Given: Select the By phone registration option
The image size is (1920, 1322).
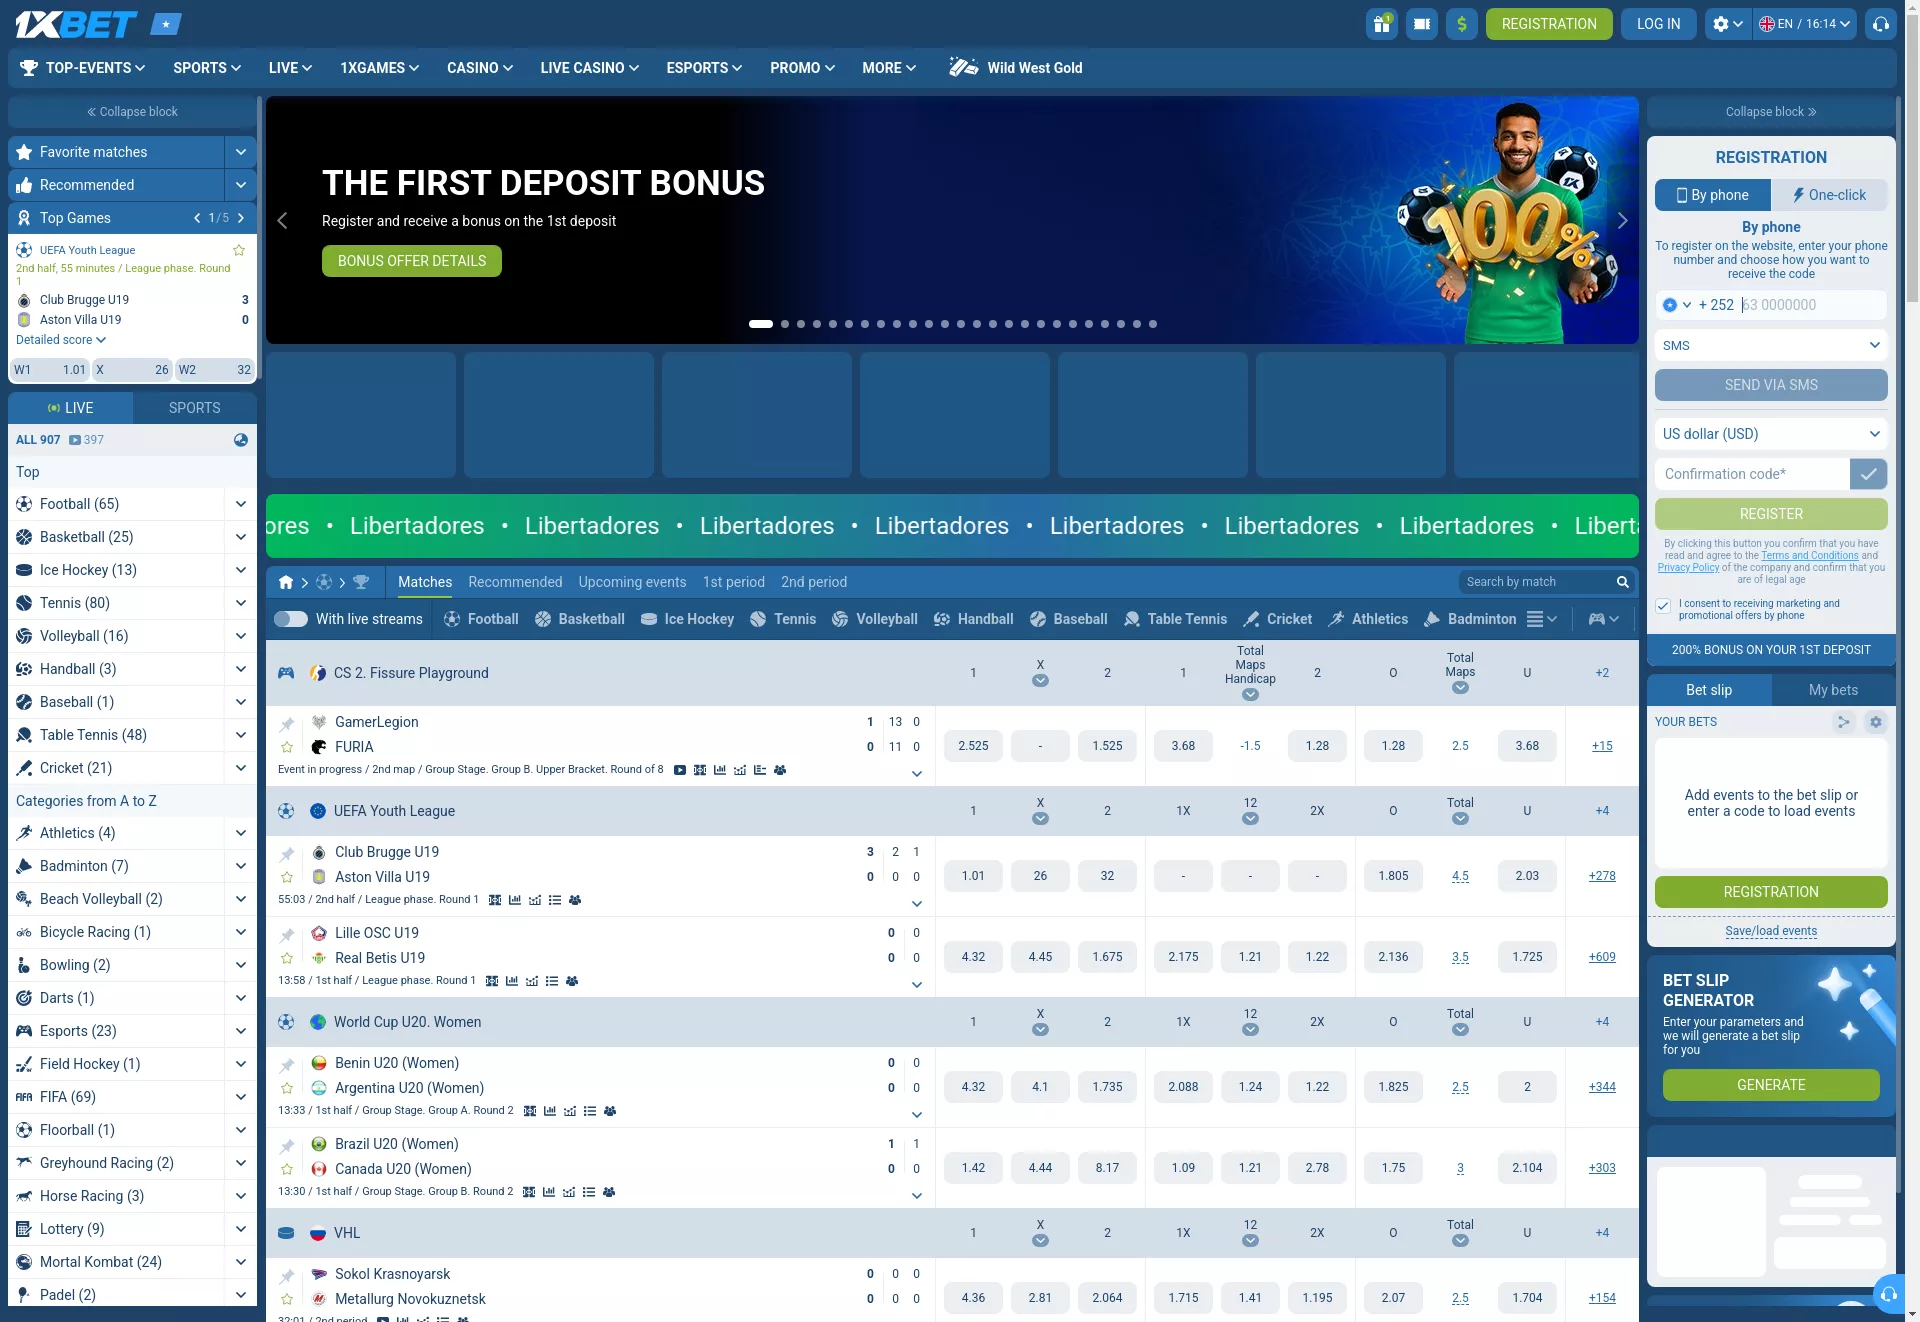Looking at the screenshot, I should 1713,195.
